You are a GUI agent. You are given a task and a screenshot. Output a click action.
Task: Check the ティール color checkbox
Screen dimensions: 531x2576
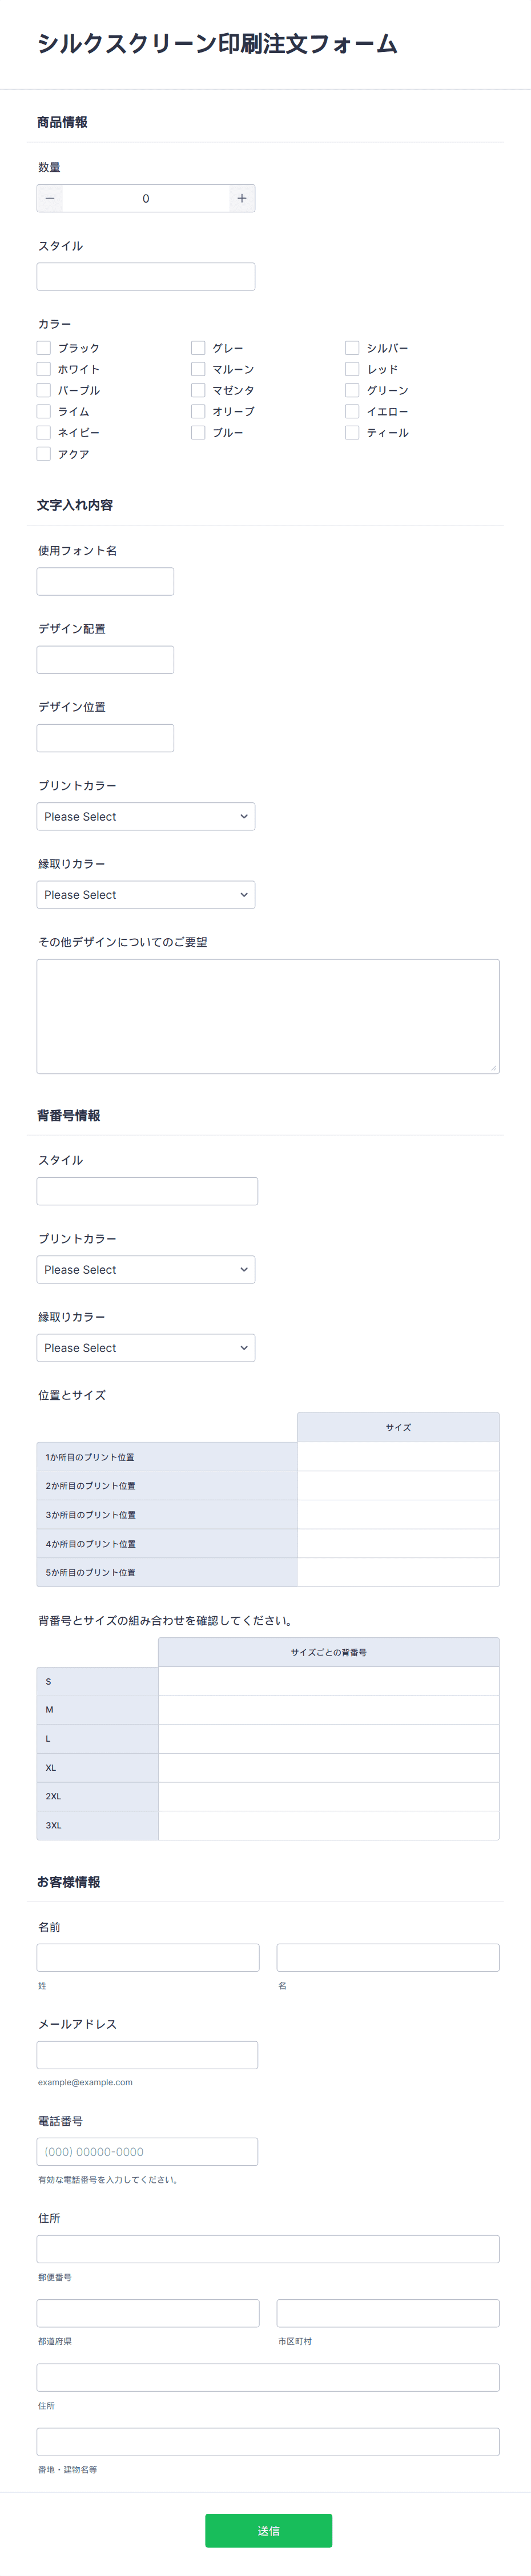point(352,432)
